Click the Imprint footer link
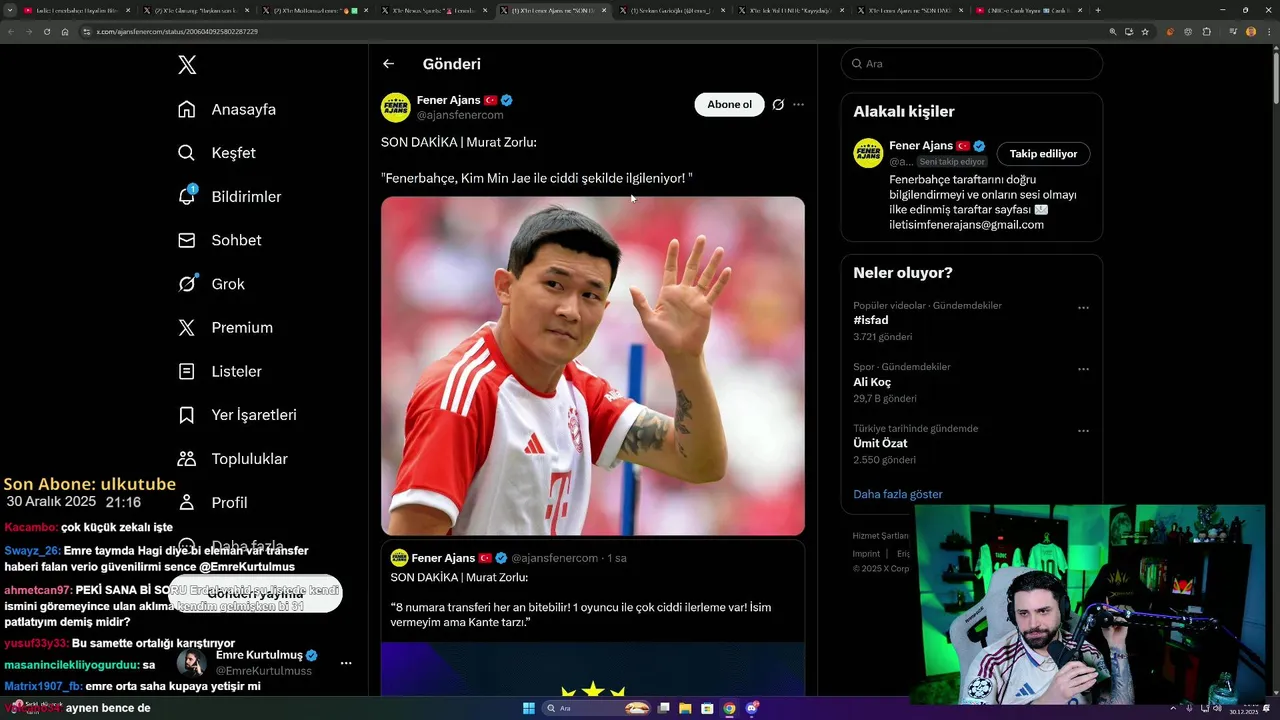The width and height of the screenshot is (1280, 720). pos(866,553)
